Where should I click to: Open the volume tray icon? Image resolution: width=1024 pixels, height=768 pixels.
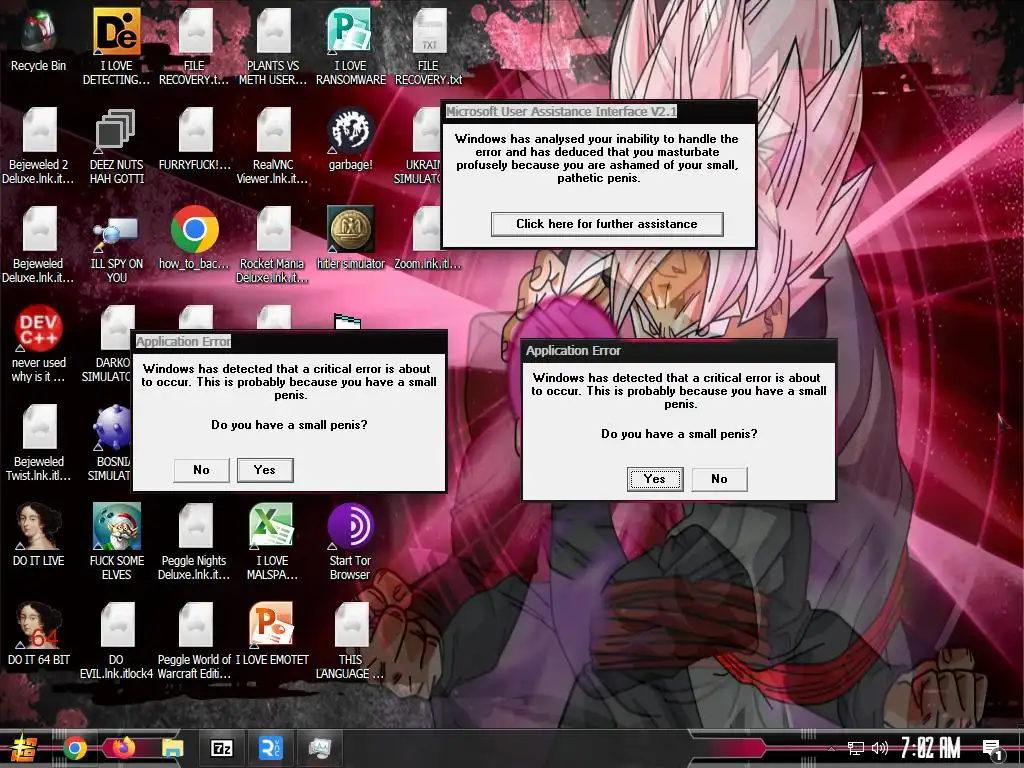coord(880,748)
